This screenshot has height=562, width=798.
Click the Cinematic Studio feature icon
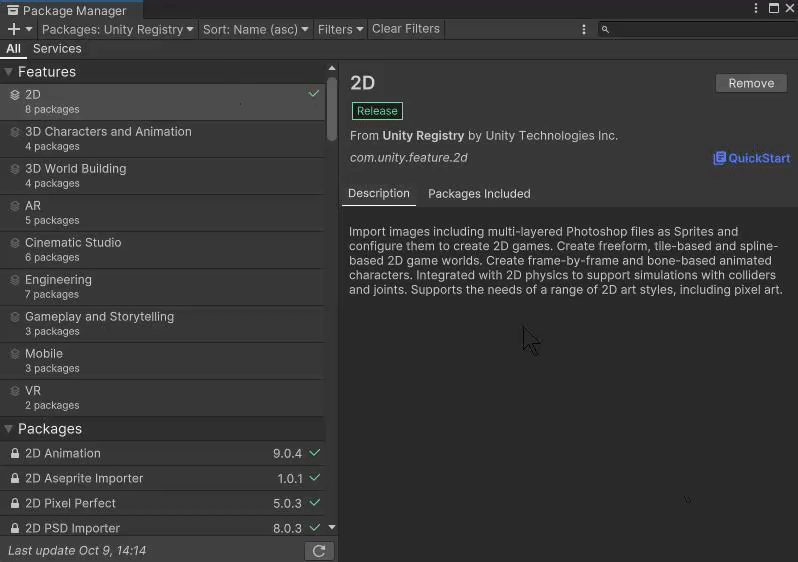coord(15,243)
